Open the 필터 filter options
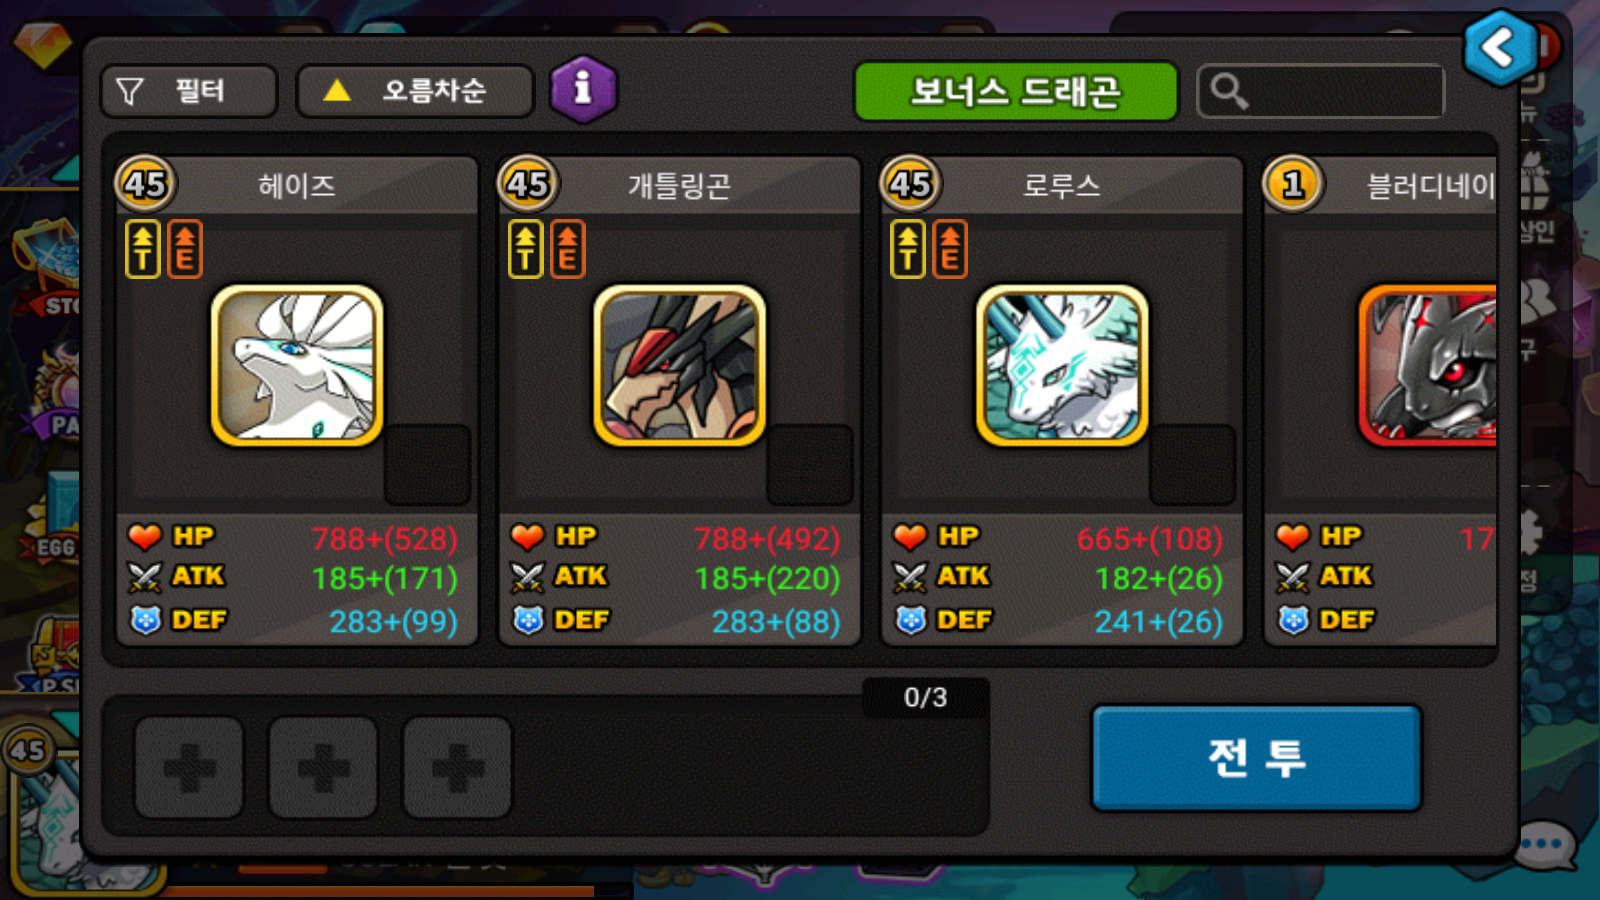 (189, 91)
